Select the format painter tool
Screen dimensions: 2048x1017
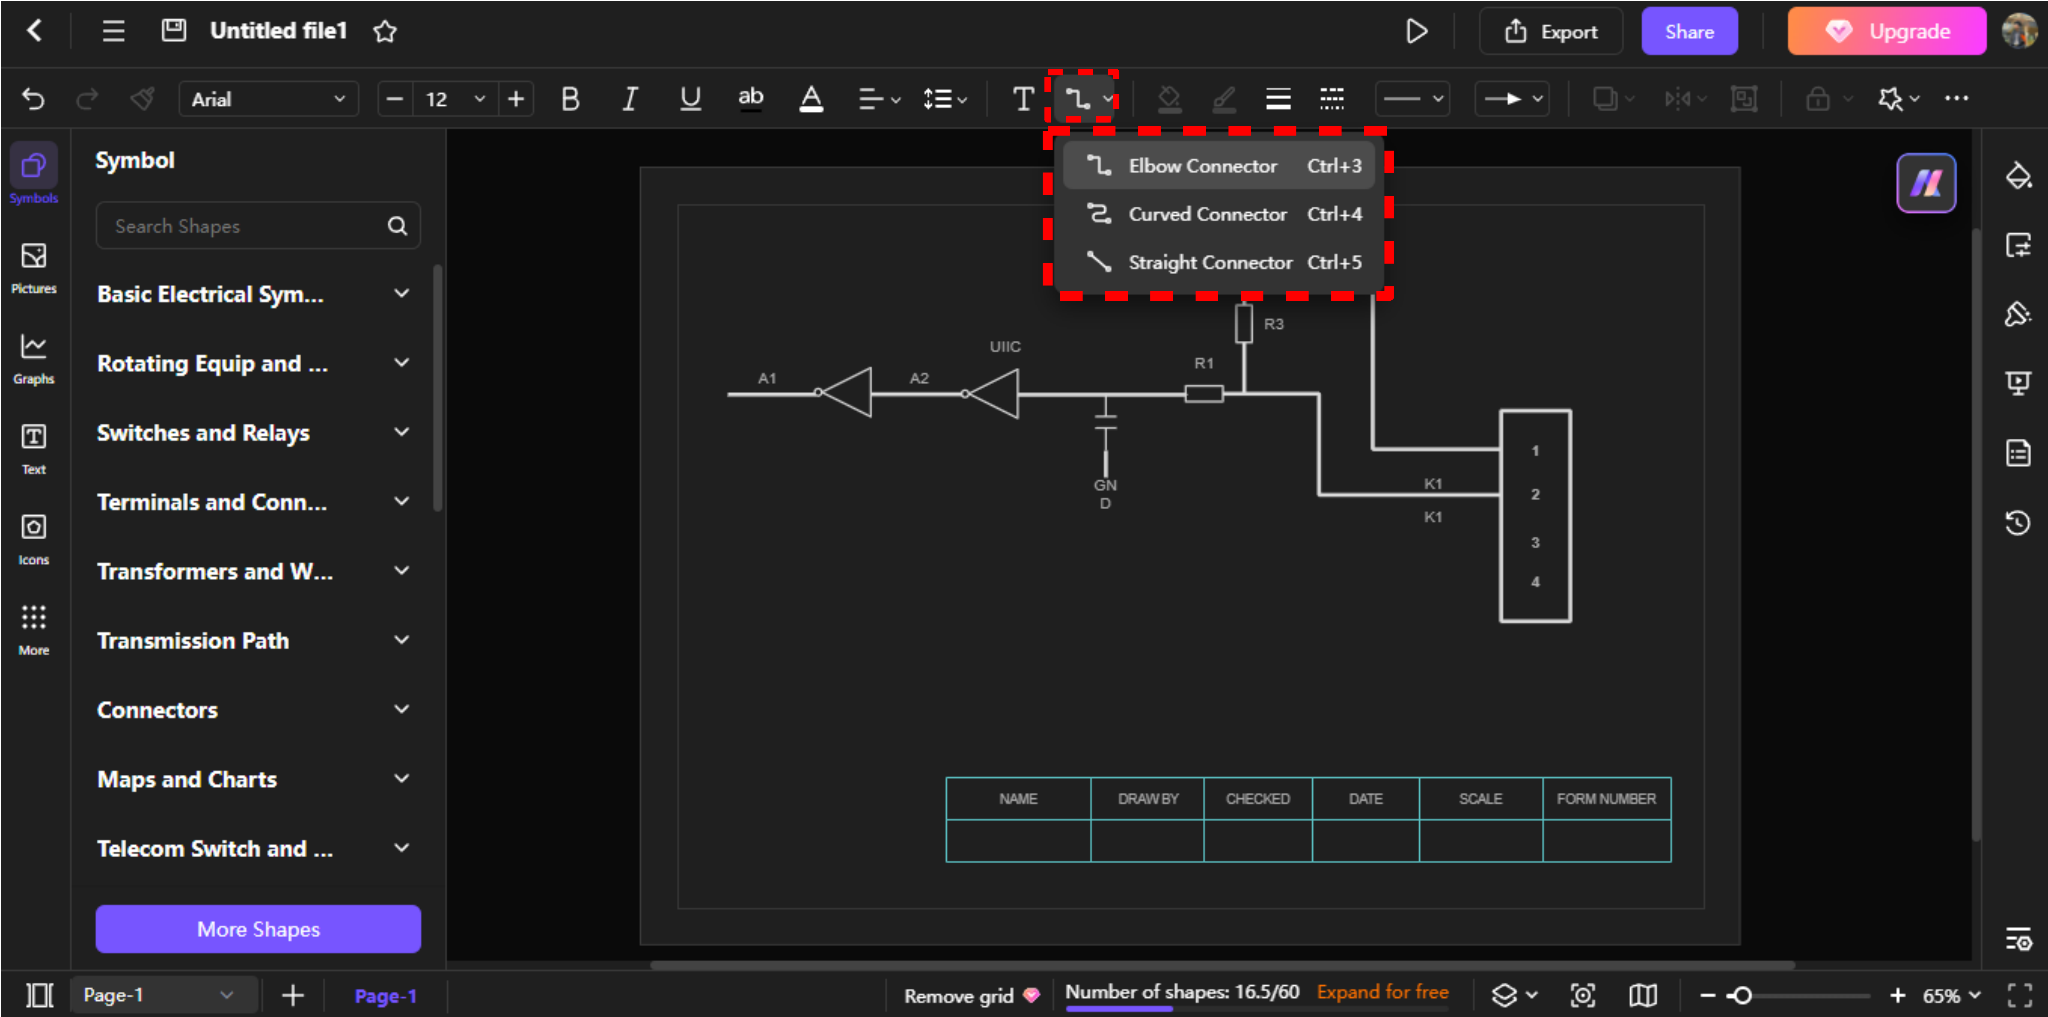tap(143, 99)
